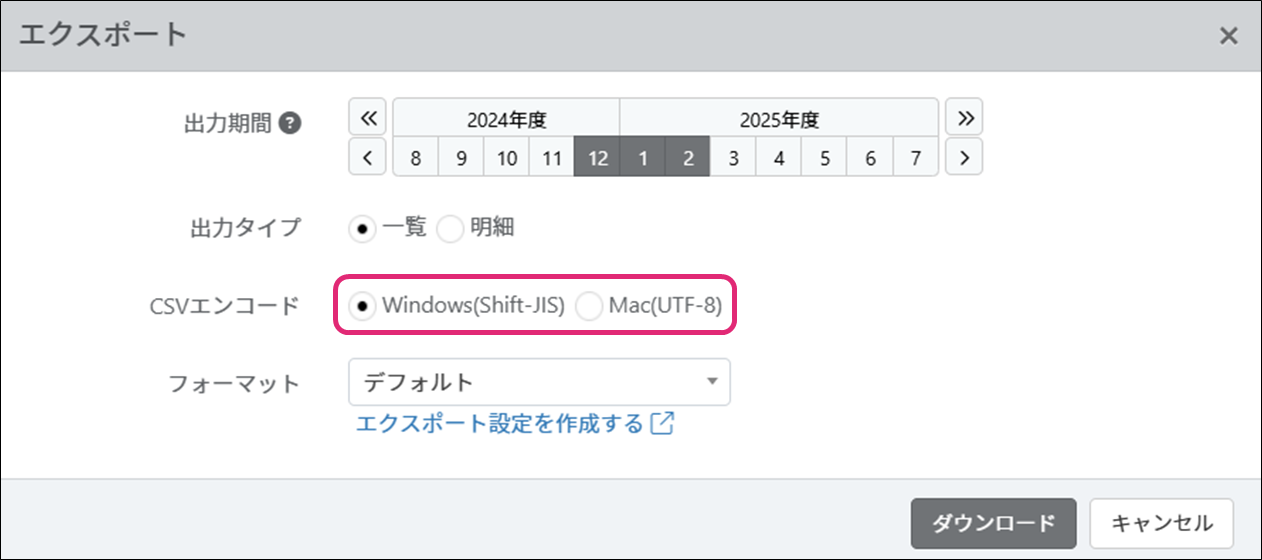Select the 明細 output type radio

click(x=451, y=229)
